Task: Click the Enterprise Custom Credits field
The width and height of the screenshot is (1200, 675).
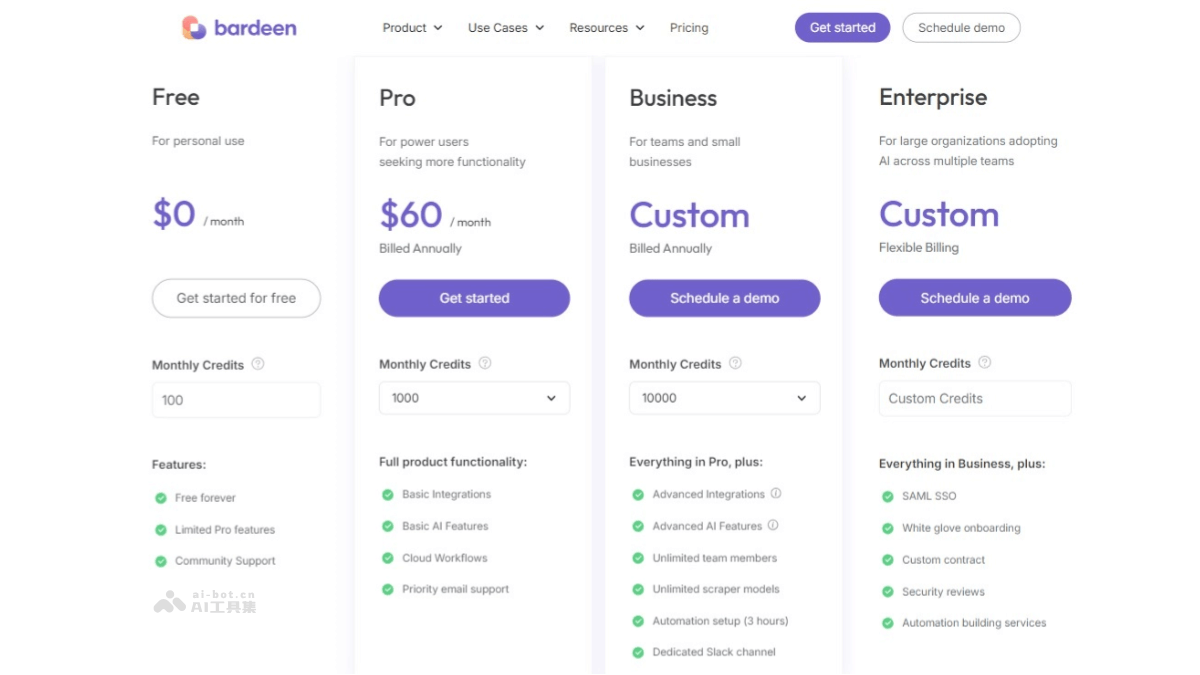Action: coord(974,398)
